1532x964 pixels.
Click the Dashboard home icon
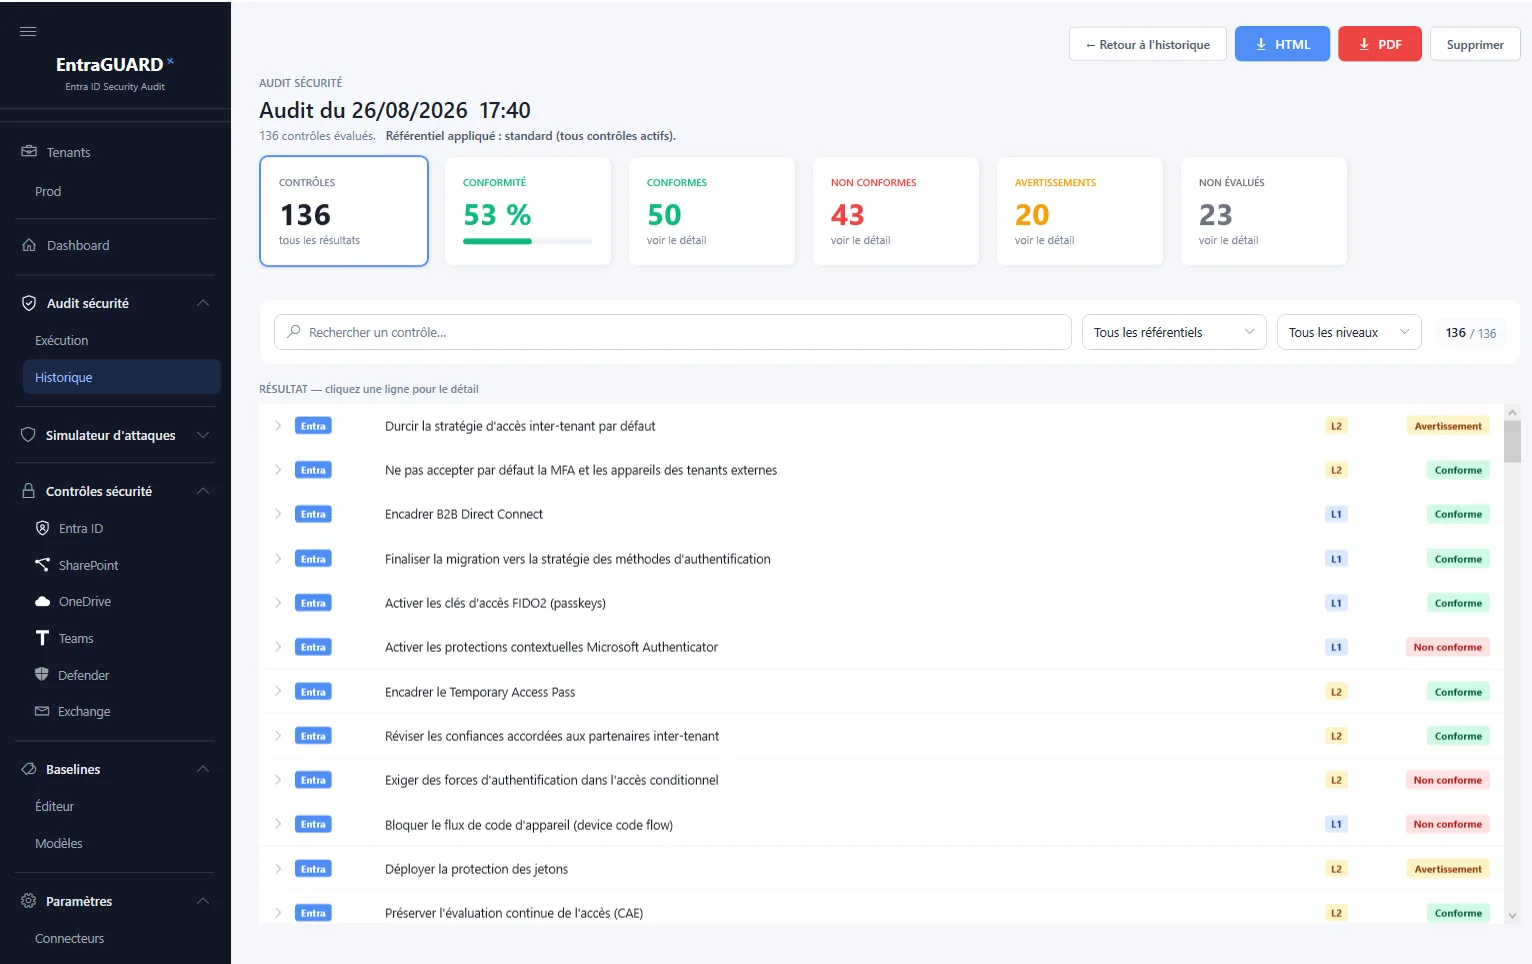(29, 245)
